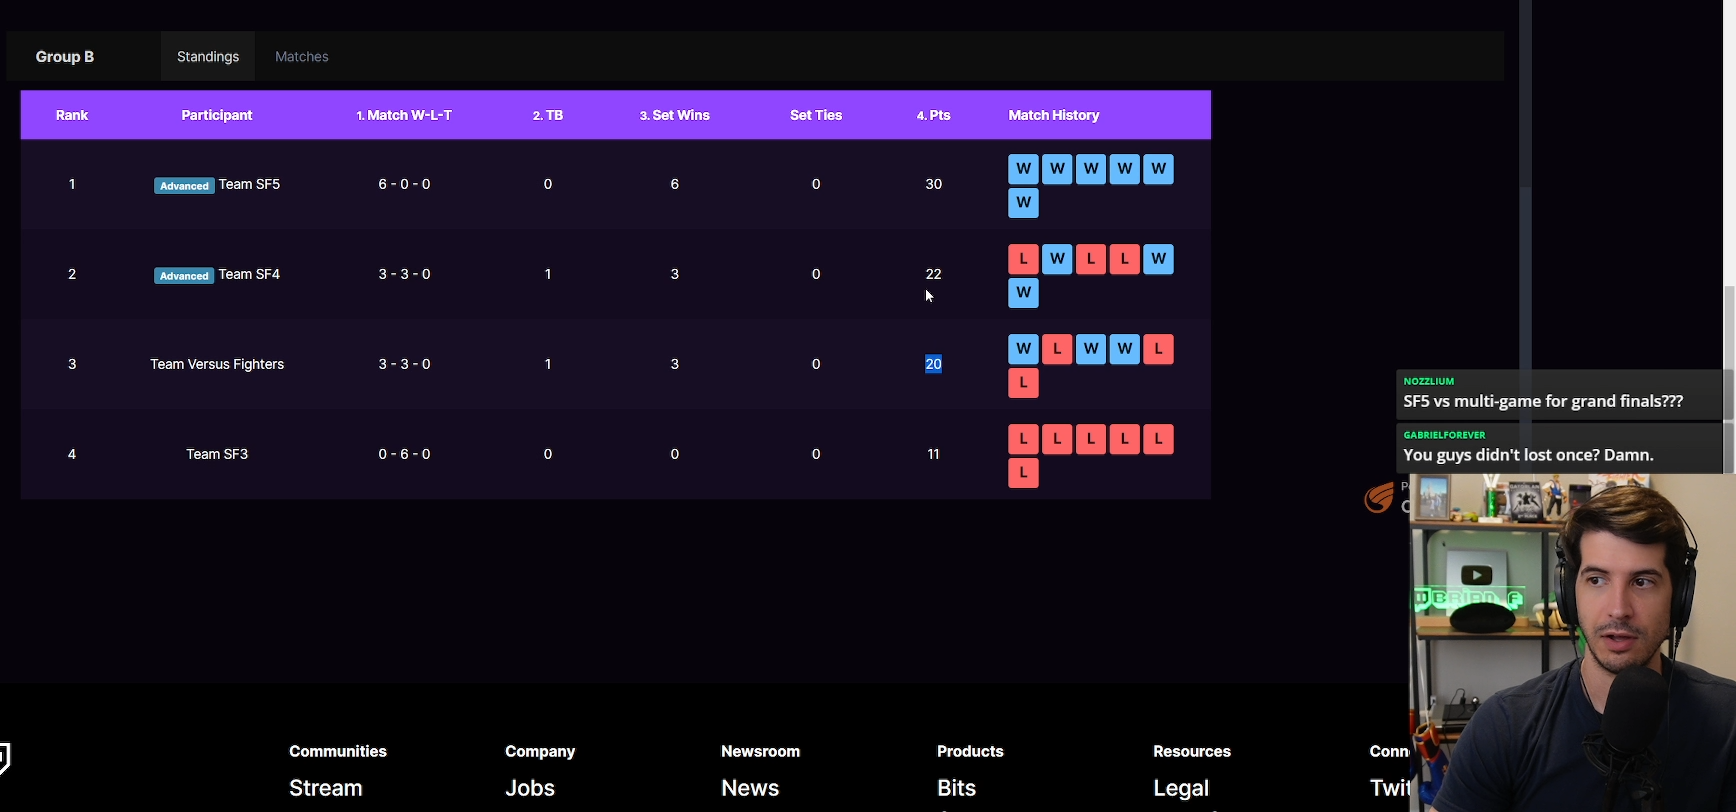The height and width of the screenshot is (812, 1736).
Task: Open the Team SF3 participant name
Action: 217,454
